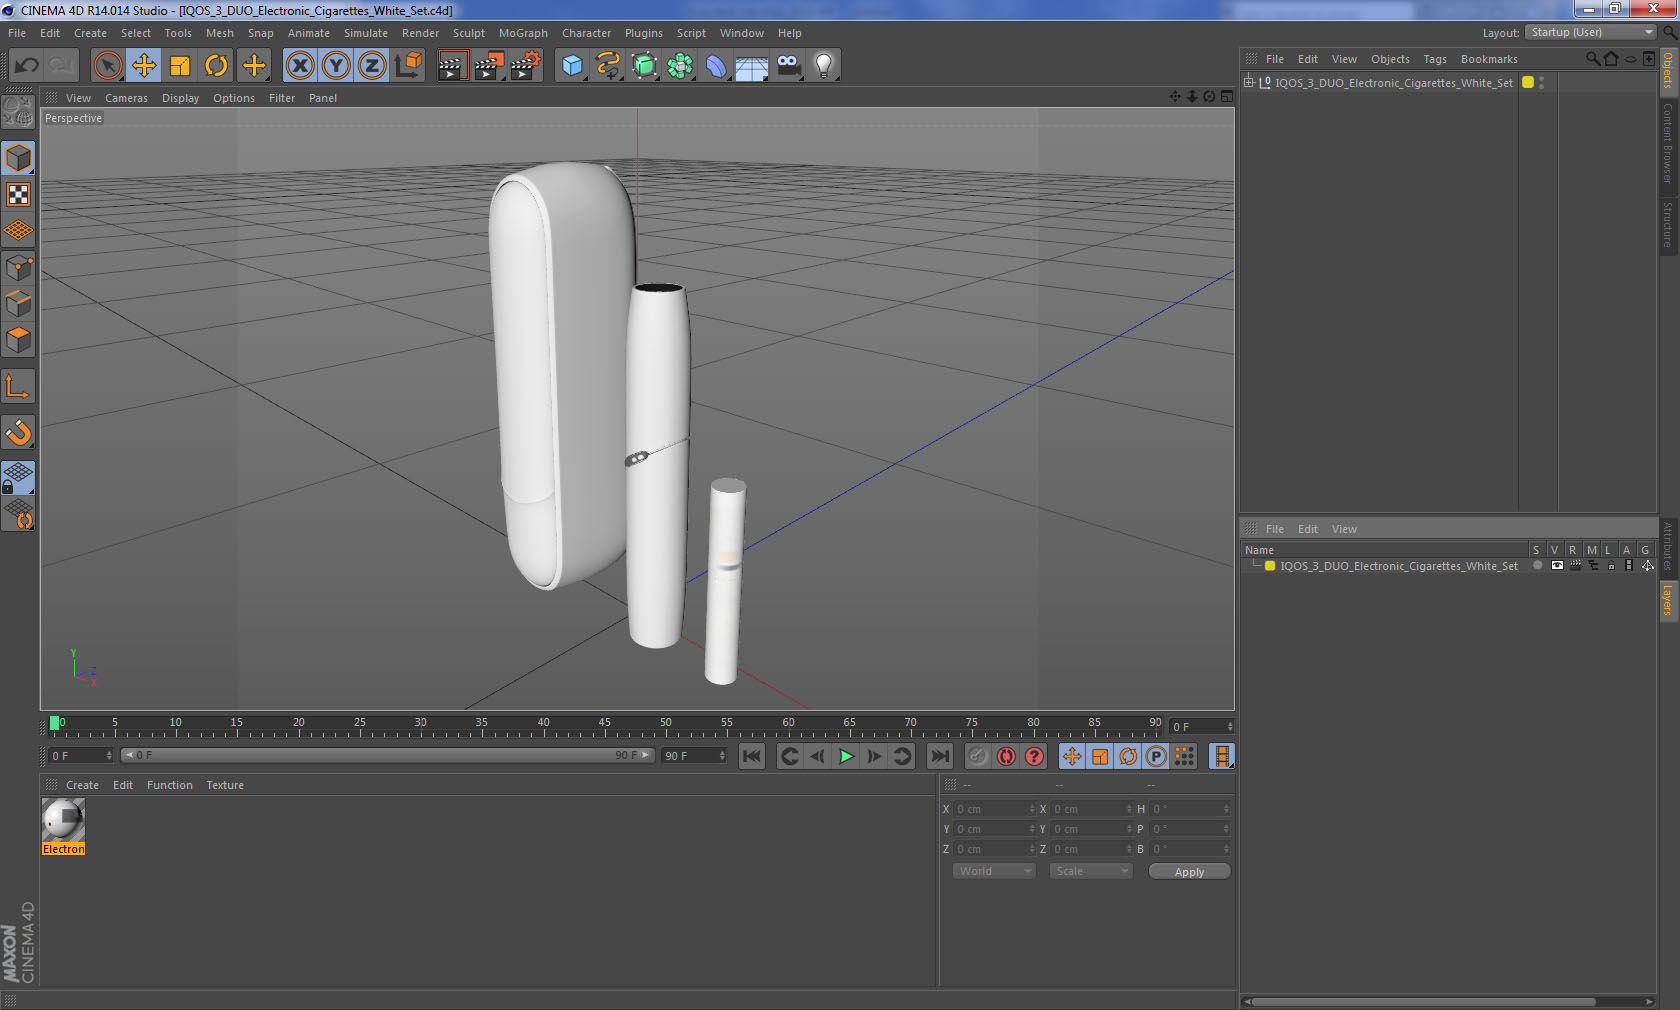Switch to Texture mode
Image resolution: width=1680 pixels, height=1010 pixels.
18,195
